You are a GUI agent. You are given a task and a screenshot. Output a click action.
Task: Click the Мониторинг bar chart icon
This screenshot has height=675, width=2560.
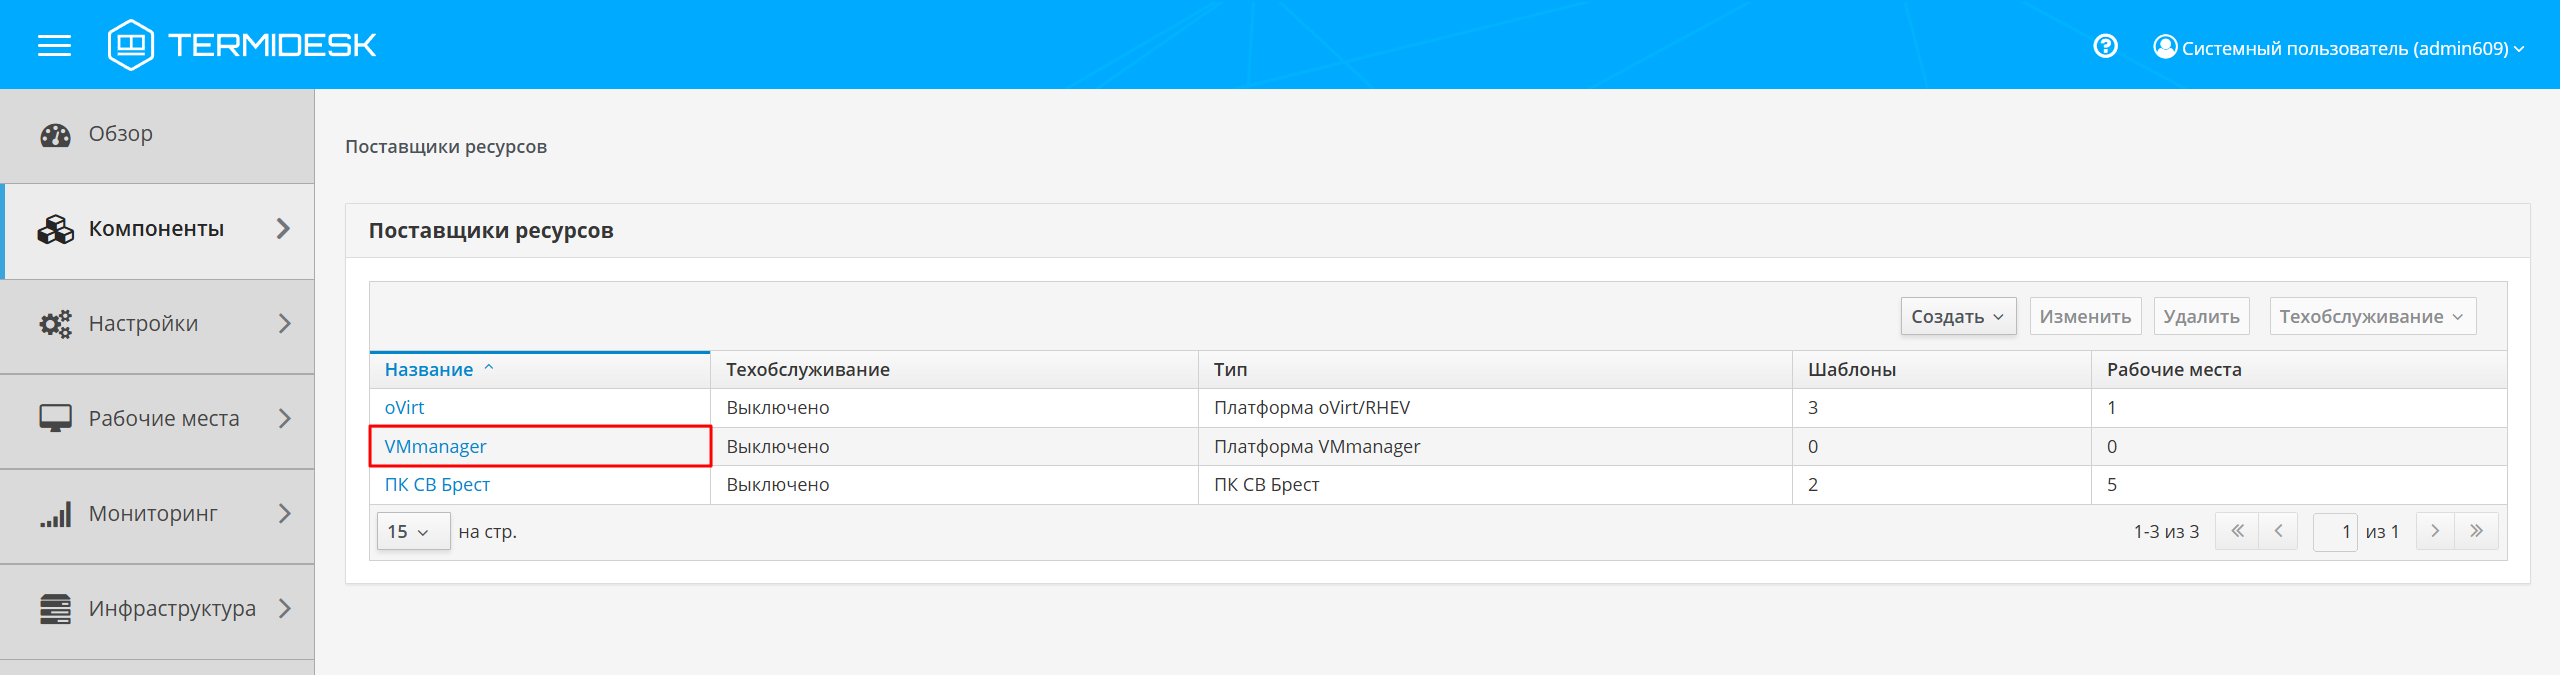click(x=55, y=514)
